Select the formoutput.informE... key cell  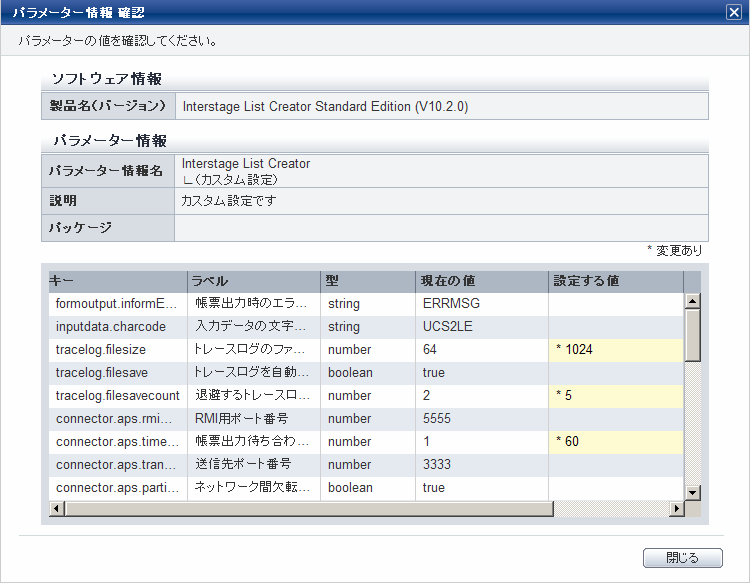pyautogui.click(x=118, y=304)
